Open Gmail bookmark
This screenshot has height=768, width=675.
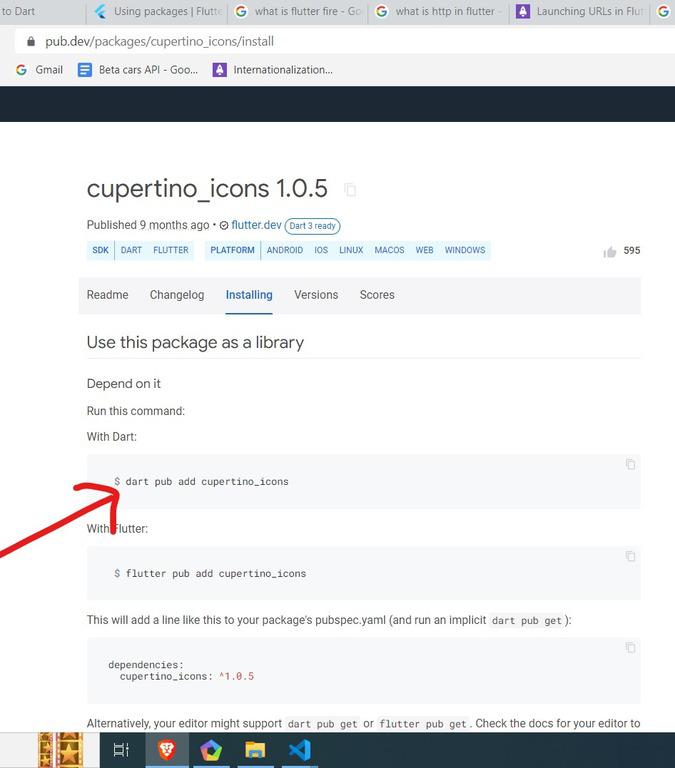(39, 70)
